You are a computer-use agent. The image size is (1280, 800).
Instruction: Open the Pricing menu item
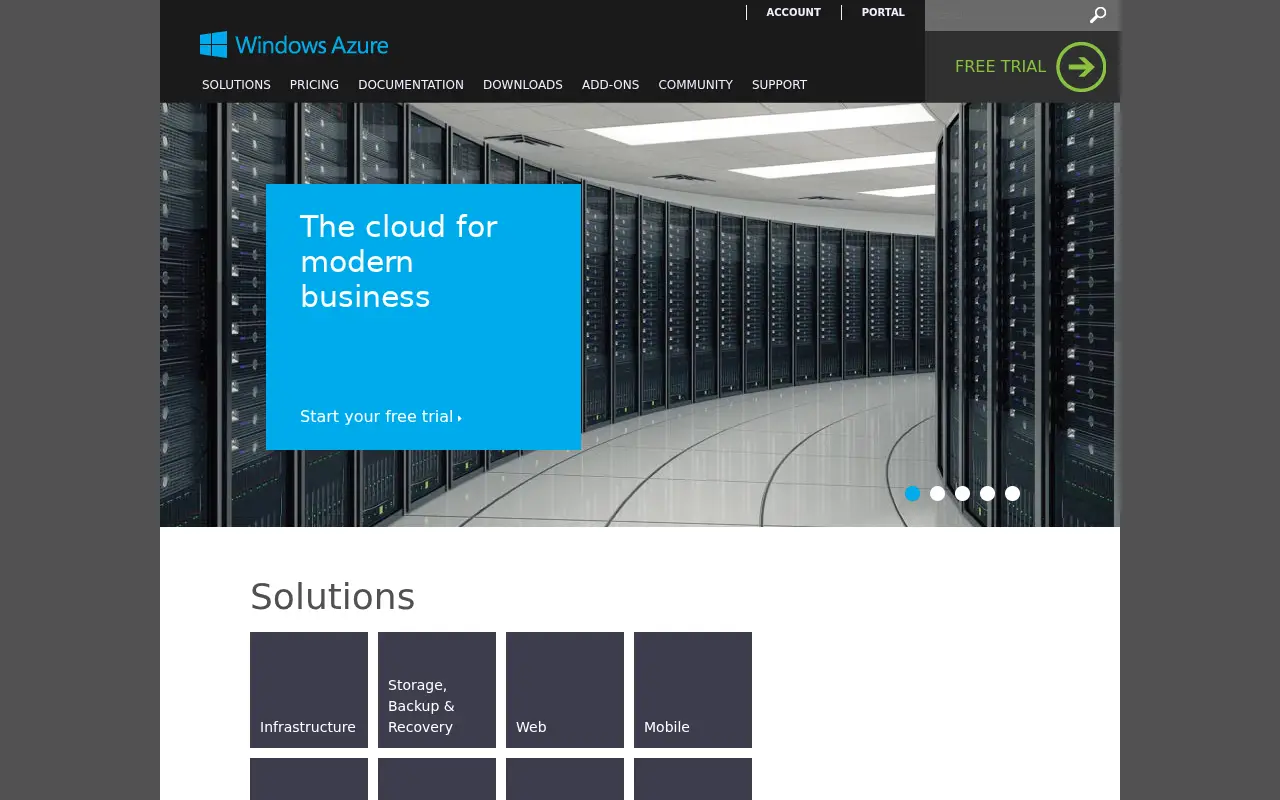click(314, 85)
